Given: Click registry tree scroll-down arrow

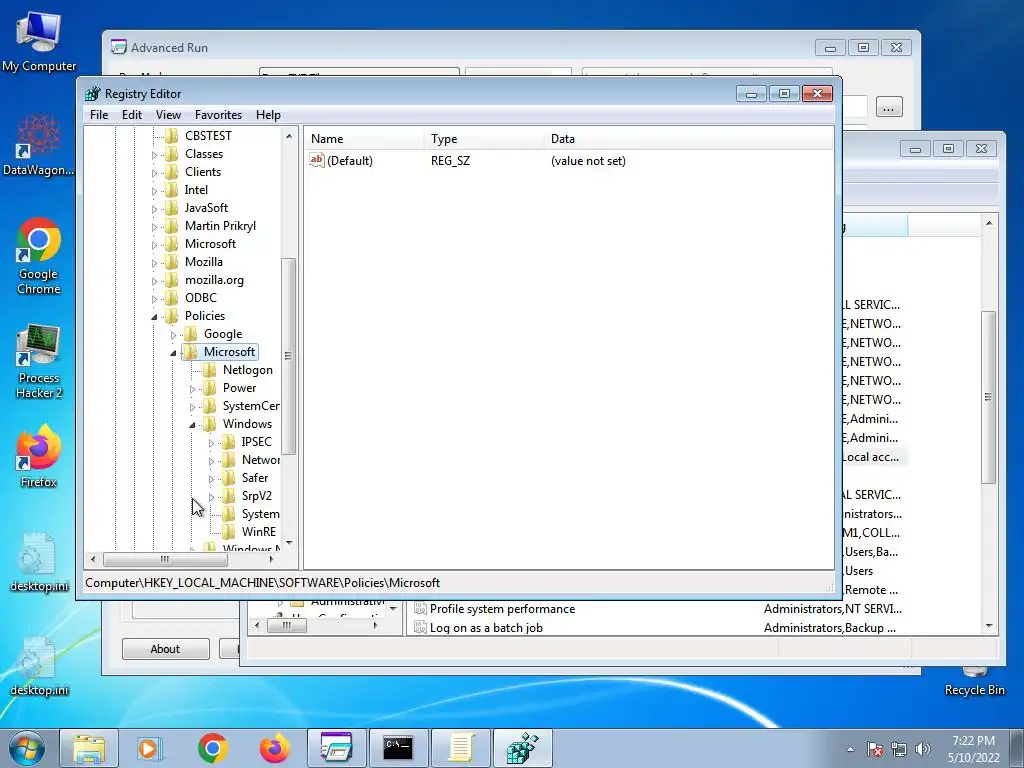Looking at the screenshot, I should (x=289, y=542).
